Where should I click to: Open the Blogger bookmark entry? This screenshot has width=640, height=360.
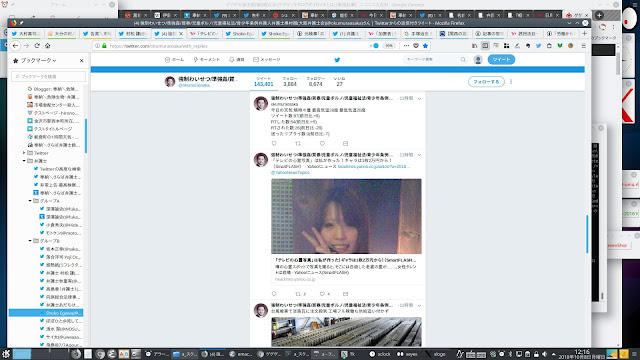coord(53,89)
